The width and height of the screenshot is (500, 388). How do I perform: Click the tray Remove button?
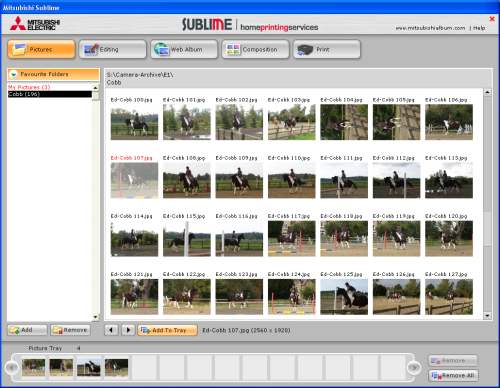pos(453,360)
